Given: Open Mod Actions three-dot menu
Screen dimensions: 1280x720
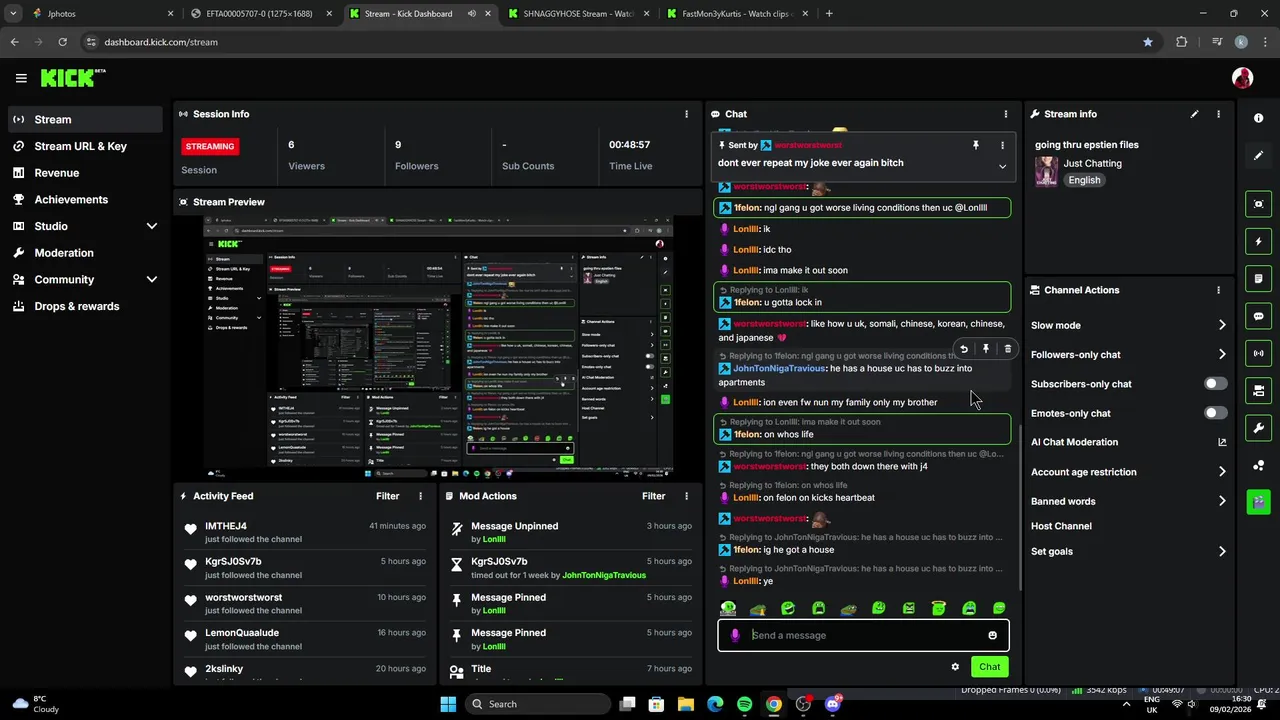Looking at the screenshot, I should (x=686, y=496).
